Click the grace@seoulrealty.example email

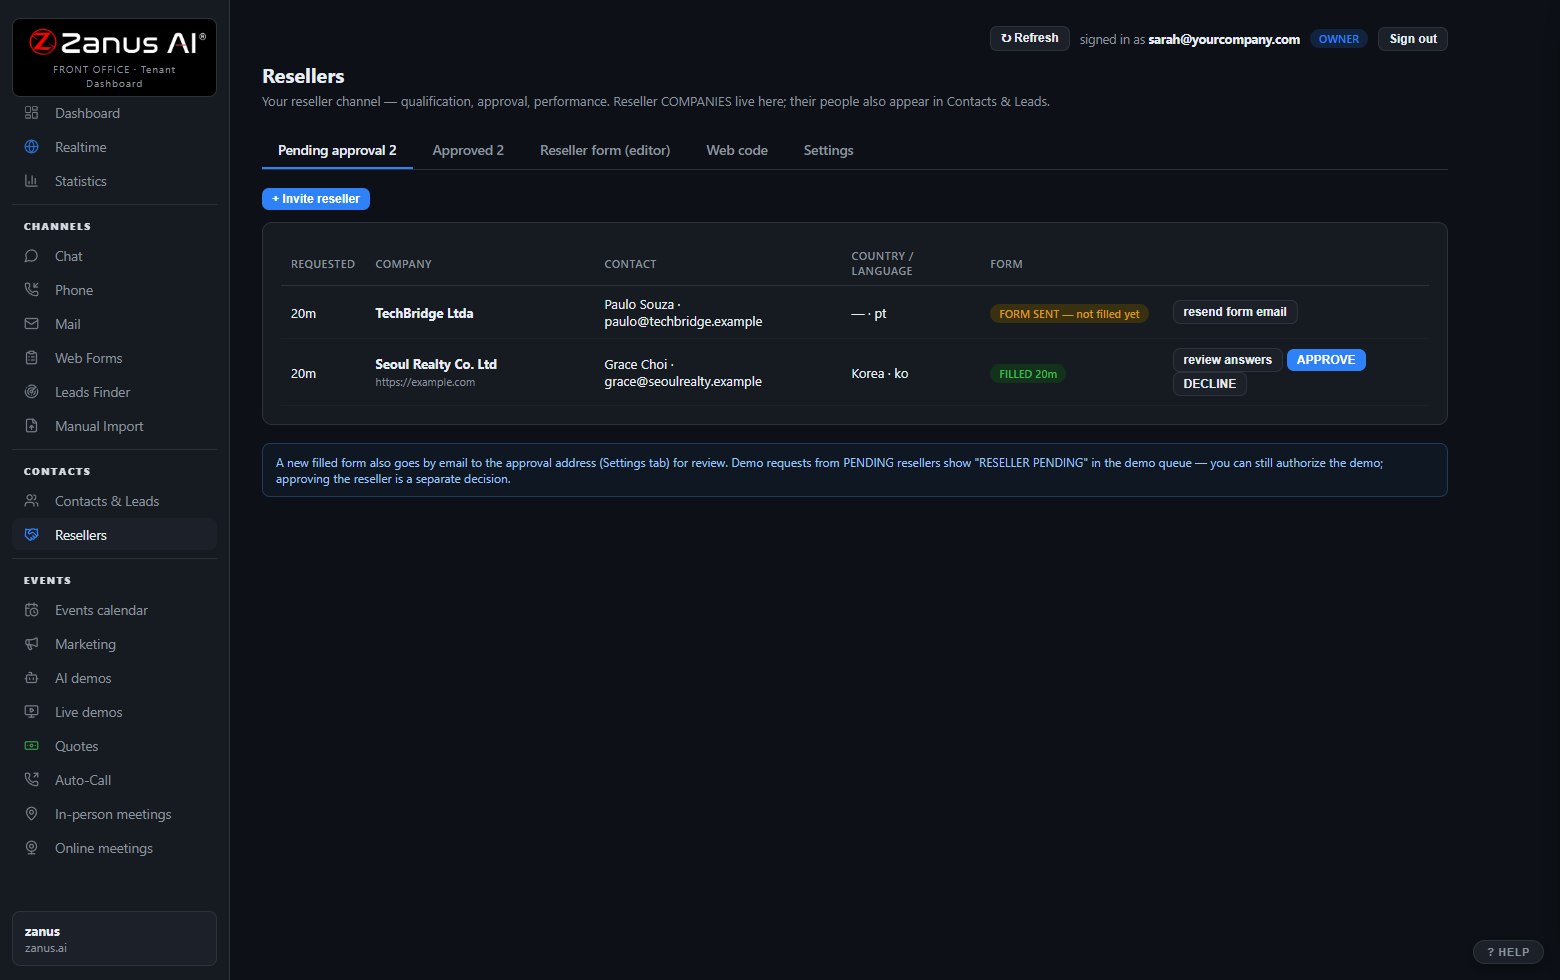pyautogui.click(x=683, y=381)
